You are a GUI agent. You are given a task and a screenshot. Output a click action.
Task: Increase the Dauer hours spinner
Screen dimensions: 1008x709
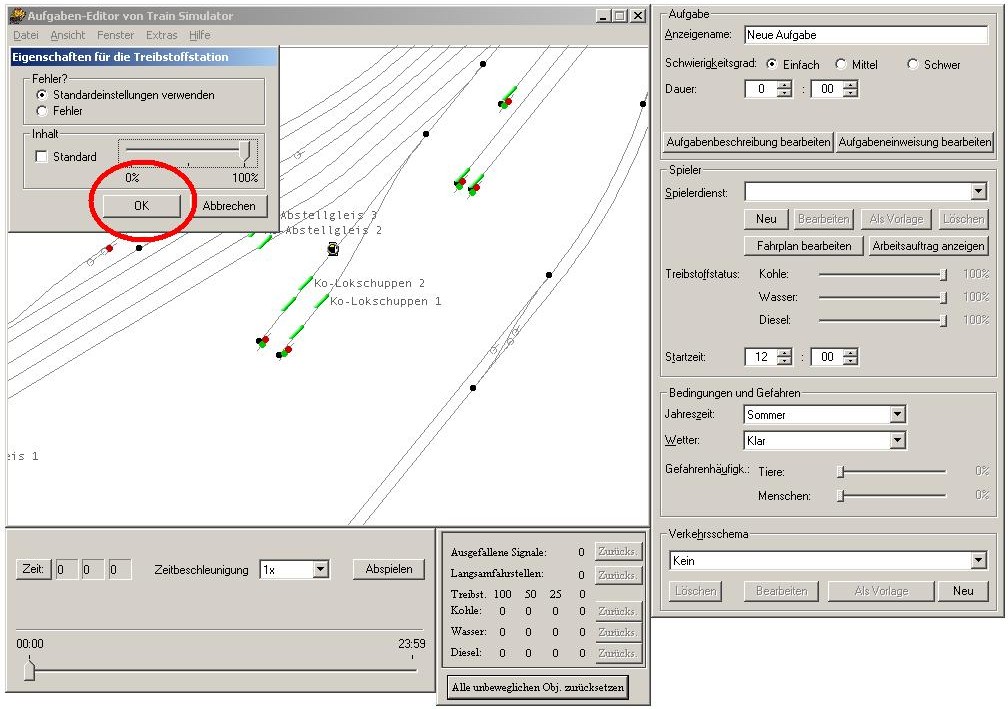pyautogui.click(x=784, y=84)
